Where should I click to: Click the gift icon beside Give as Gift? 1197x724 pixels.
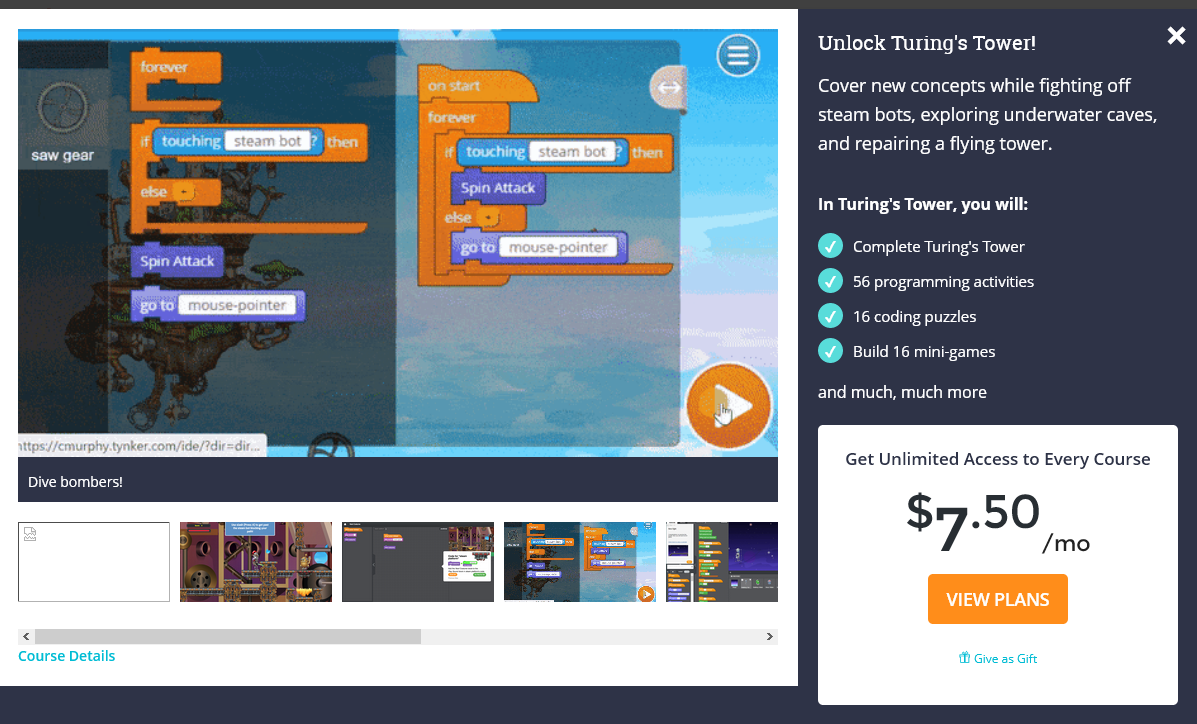(964, 658)
